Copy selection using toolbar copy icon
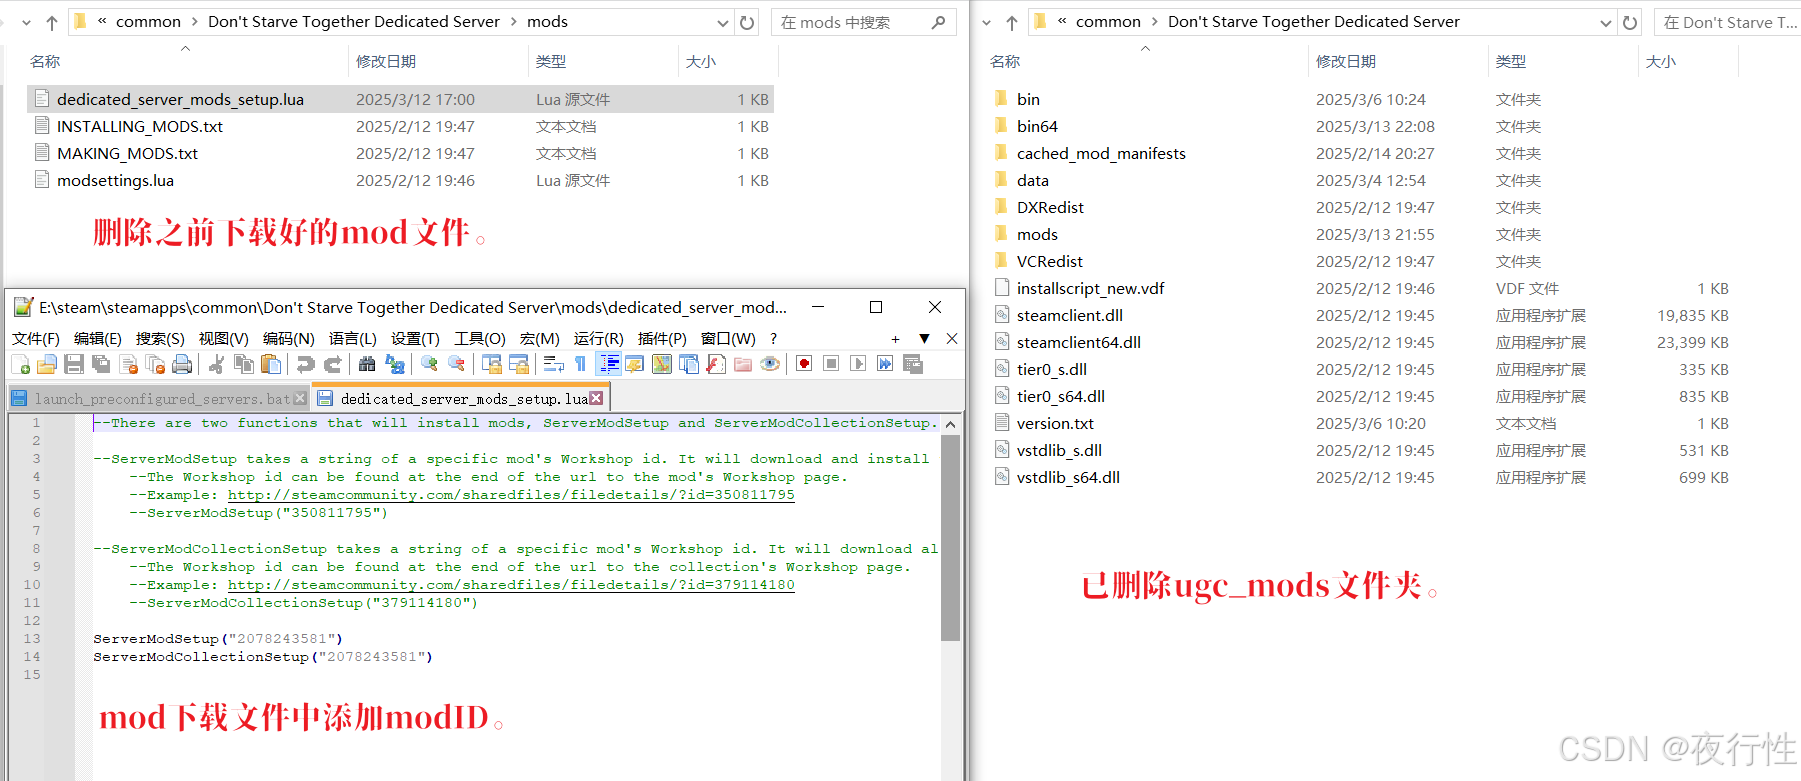Viewport: 1801px width, 781px height. click(x=243, y=364)
